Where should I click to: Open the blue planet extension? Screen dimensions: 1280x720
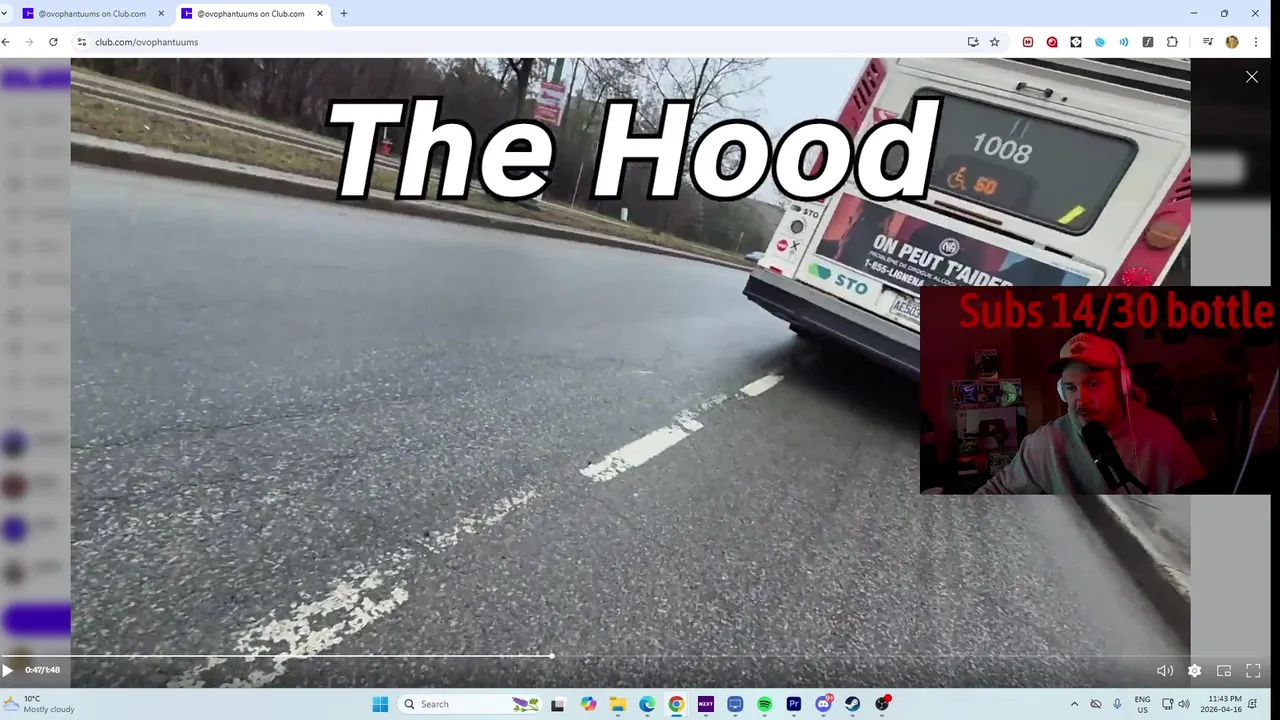1100,42
